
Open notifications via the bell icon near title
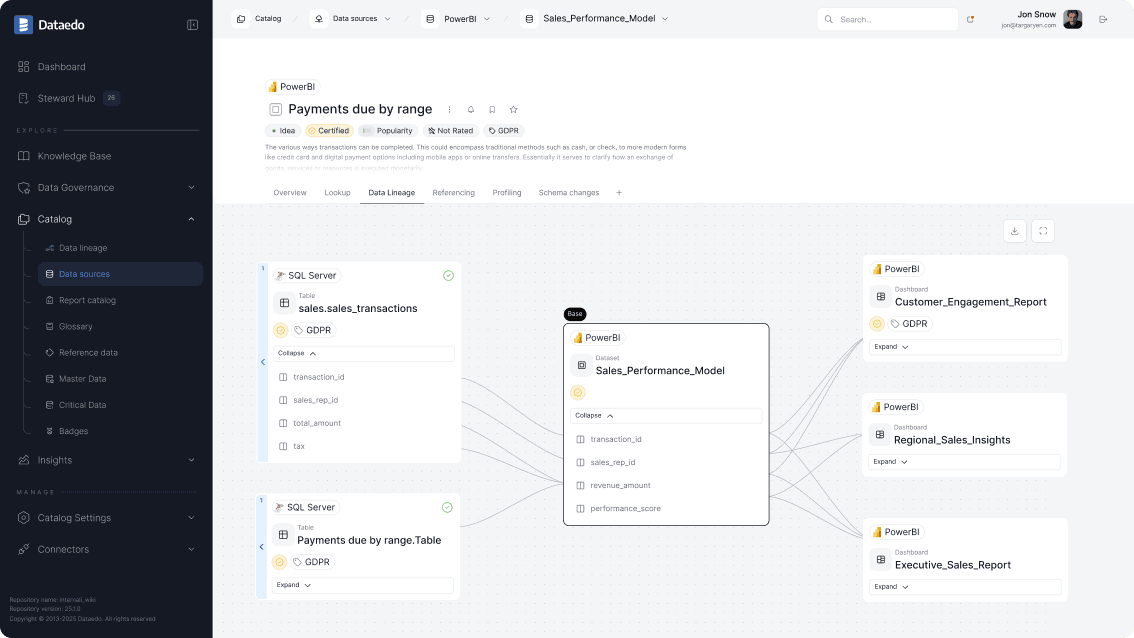[470, 109]
